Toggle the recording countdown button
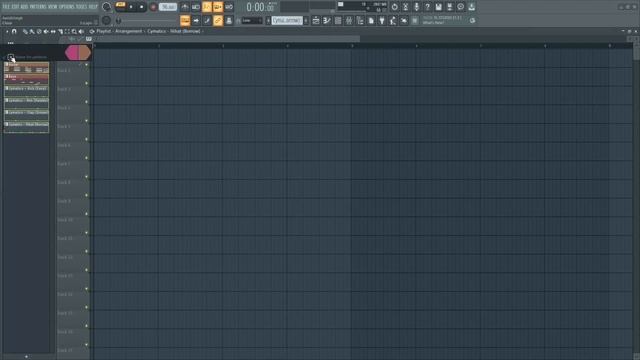 207,7
